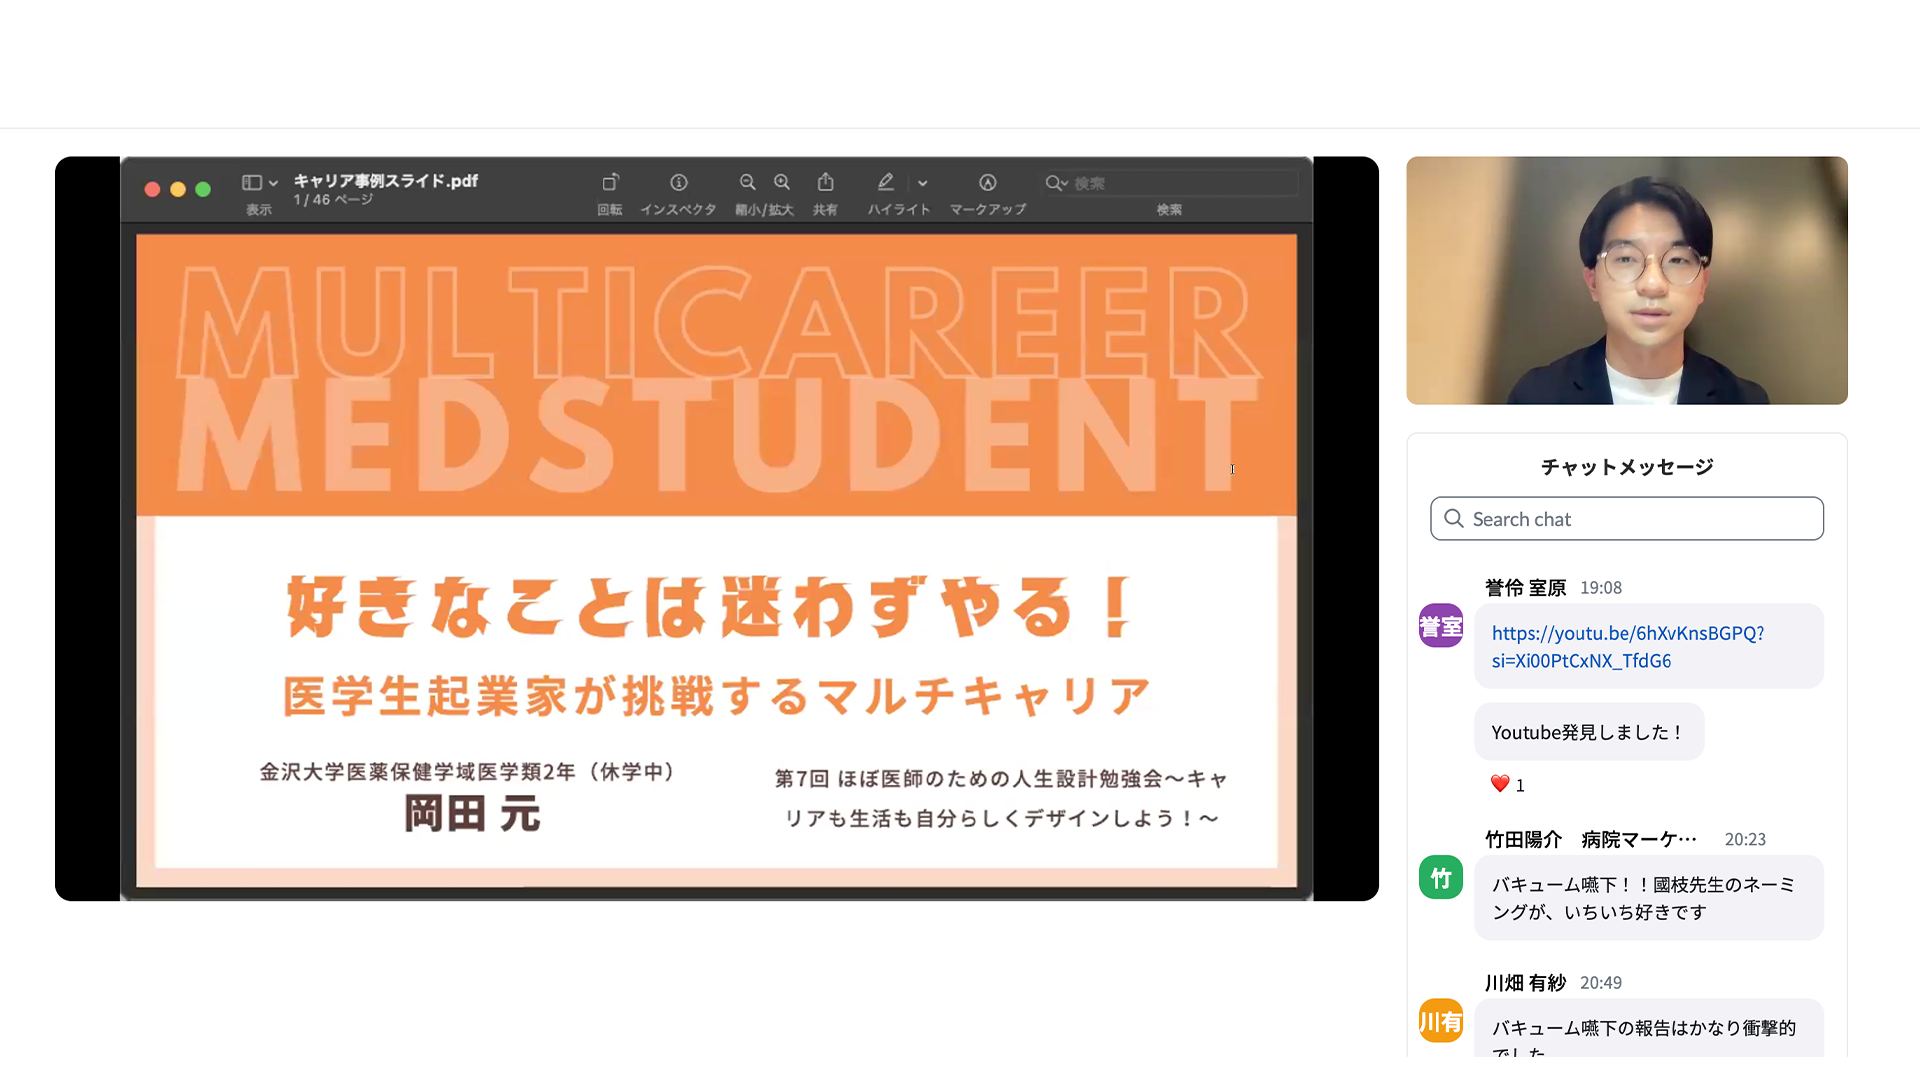
Task: Click the rotate (回転) toolbar icon
Action: (x=610, y=183)
